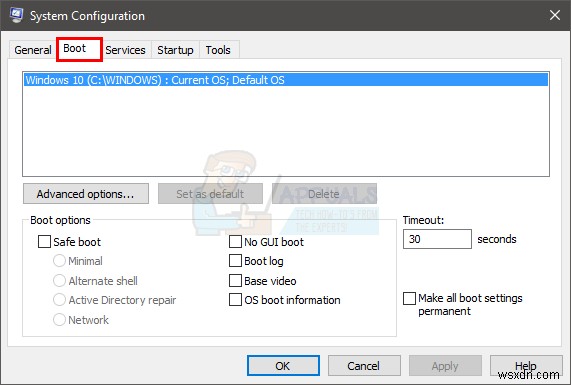
Task: Open Help for System Configuration
Action: [x=526, y=365]
